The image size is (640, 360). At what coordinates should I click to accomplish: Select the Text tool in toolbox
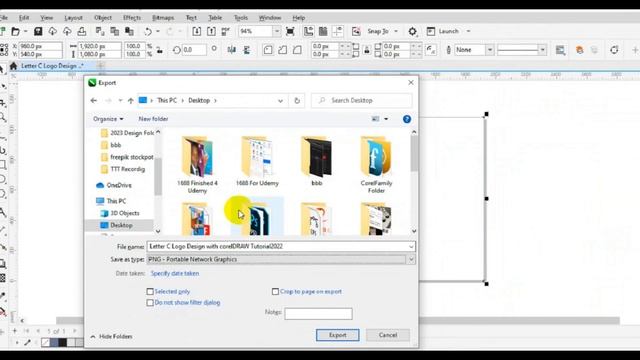pos(3,212)
